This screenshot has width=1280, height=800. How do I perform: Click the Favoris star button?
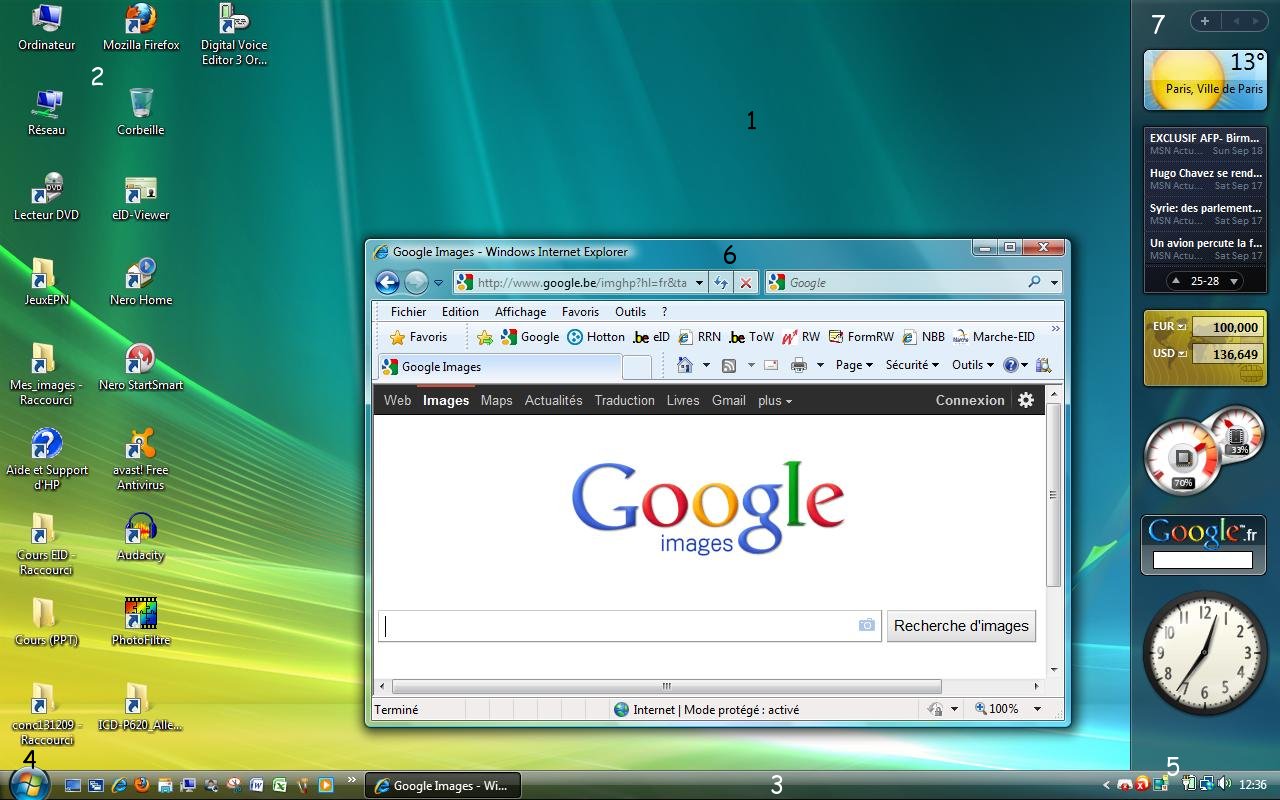tap(418, 337)
